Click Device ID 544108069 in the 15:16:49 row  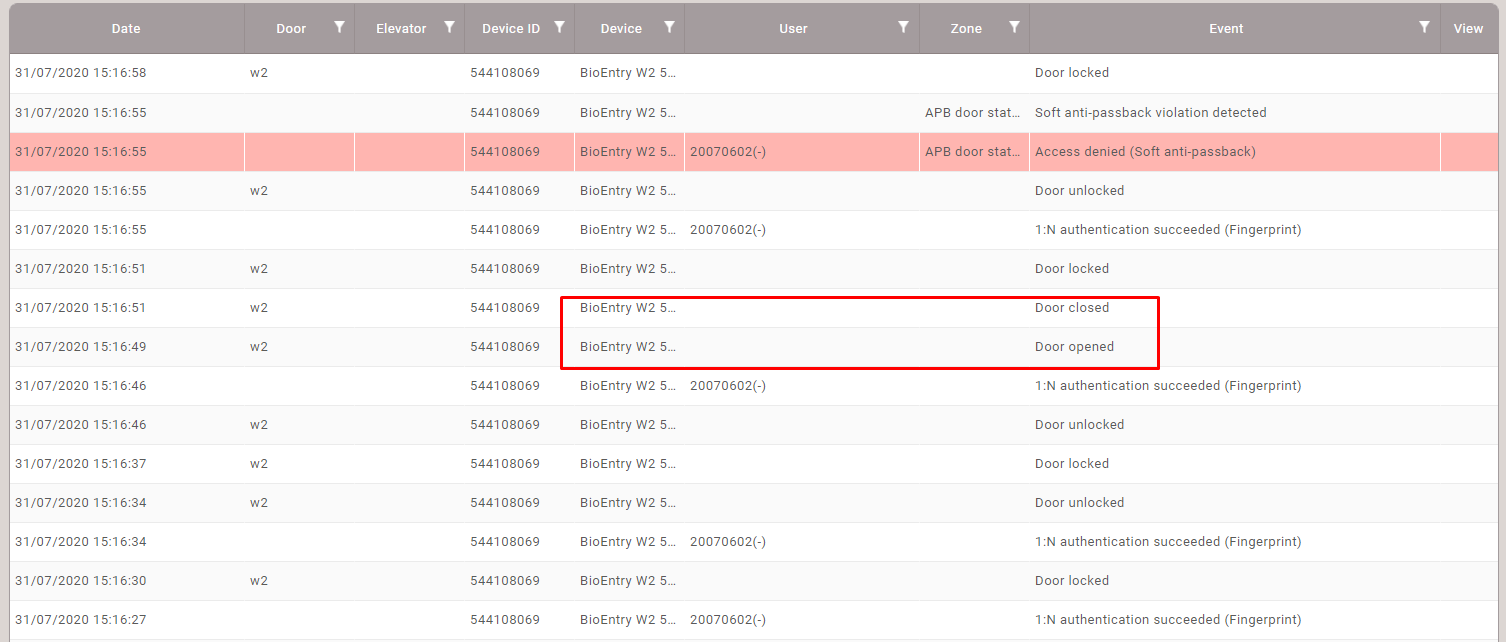(x=505, y=347)
